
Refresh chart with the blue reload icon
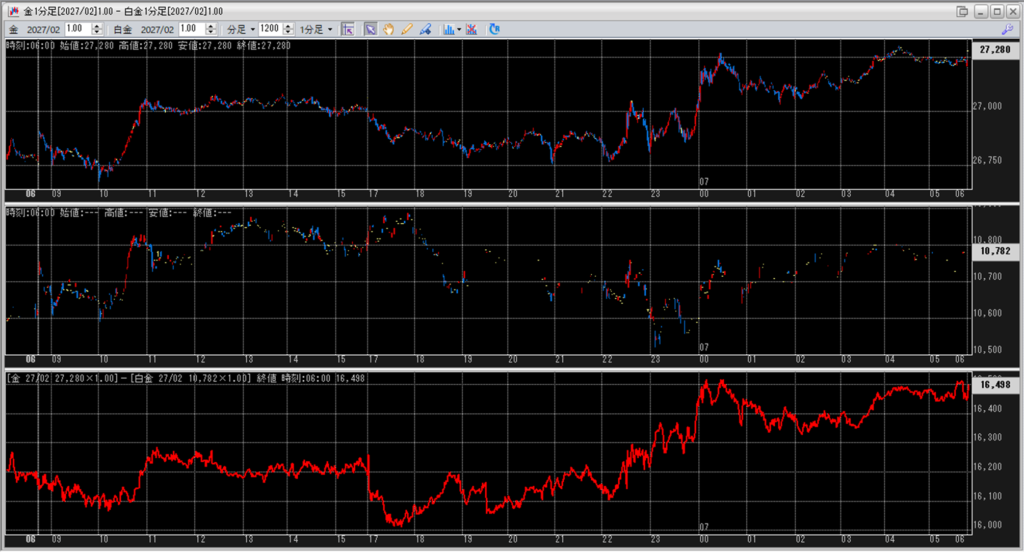tap(494, 29)
